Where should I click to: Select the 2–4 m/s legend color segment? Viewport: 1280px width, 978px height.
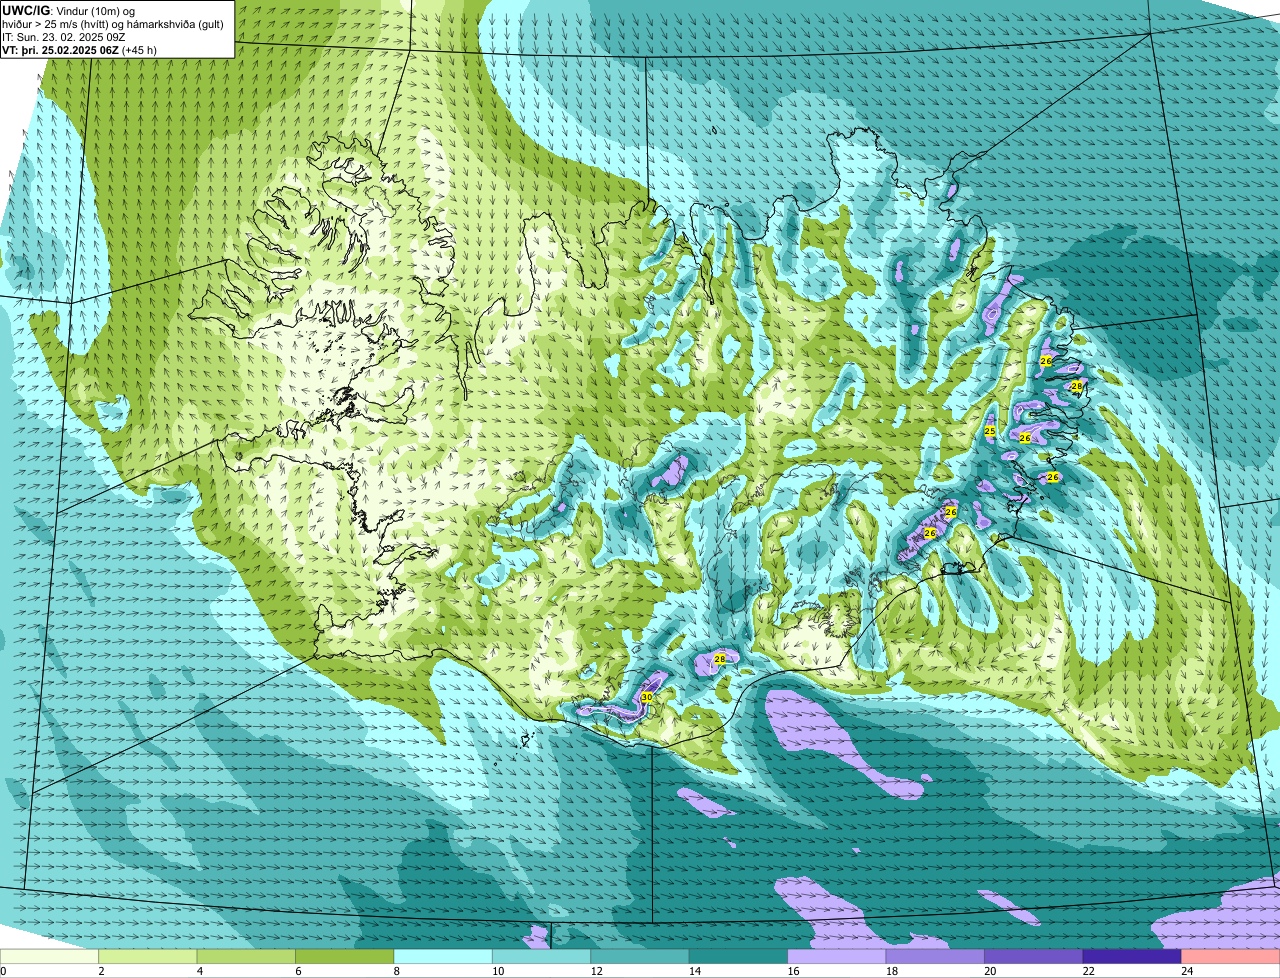pyautogui.click(x=149, y=957)
